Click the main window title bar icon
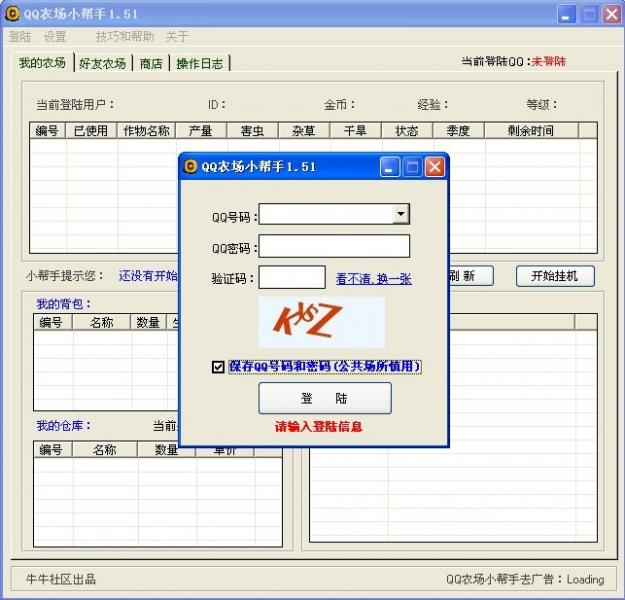 click(x=12, y=14)
